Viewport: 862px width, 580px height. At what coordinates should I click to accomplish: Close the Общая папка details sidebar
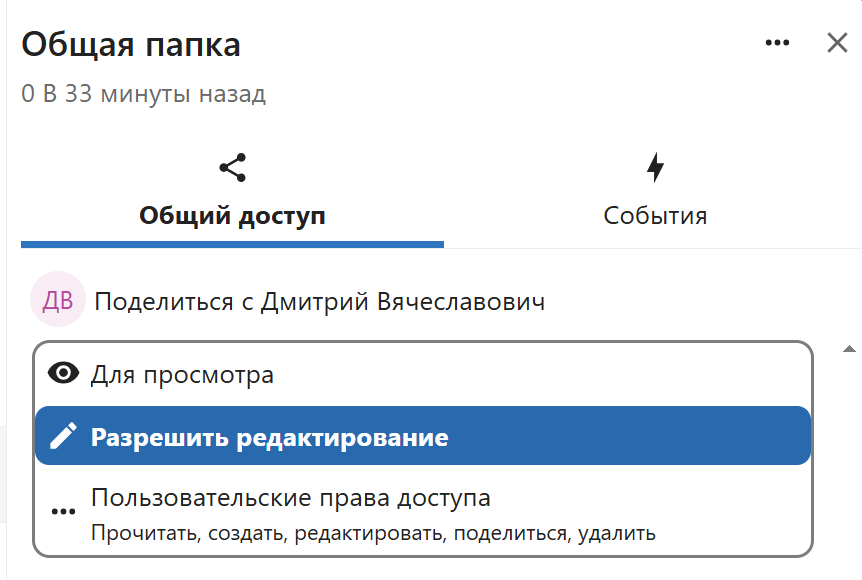(x=837, y=43)
